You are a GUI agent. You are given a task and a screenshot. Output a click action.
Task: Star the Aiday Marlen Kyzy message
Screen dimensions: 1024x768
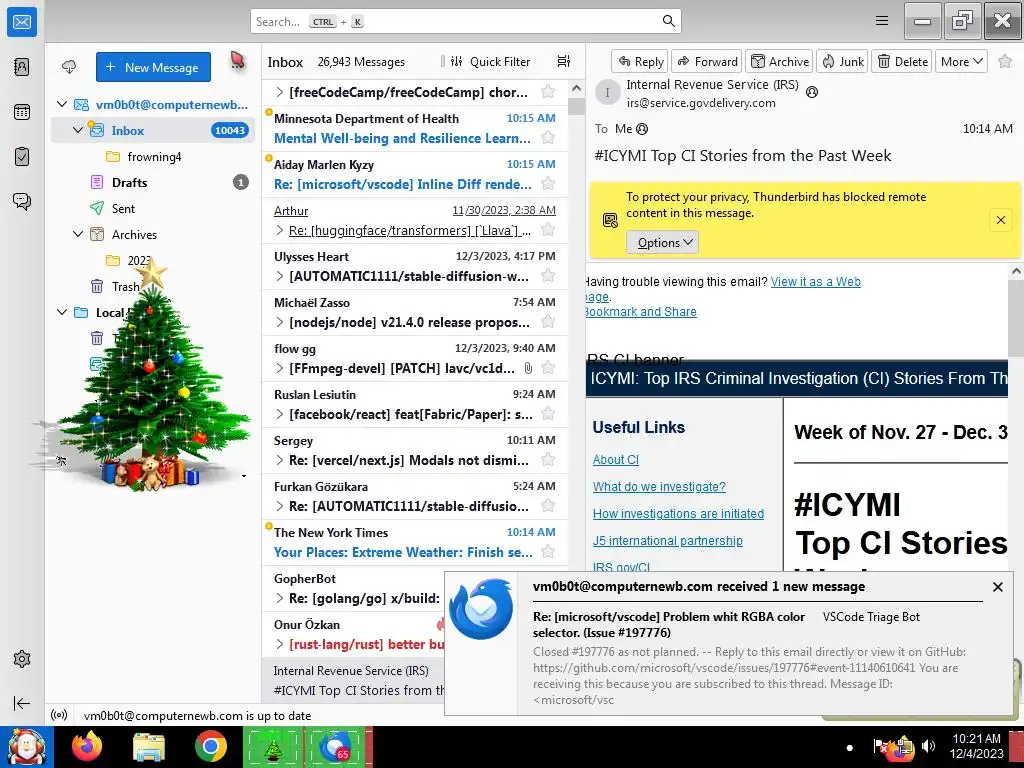548,184
